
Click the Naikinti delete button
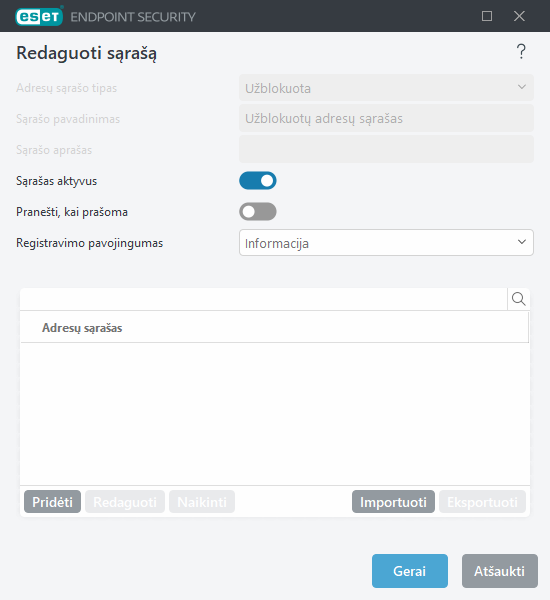tap(202, 502)
